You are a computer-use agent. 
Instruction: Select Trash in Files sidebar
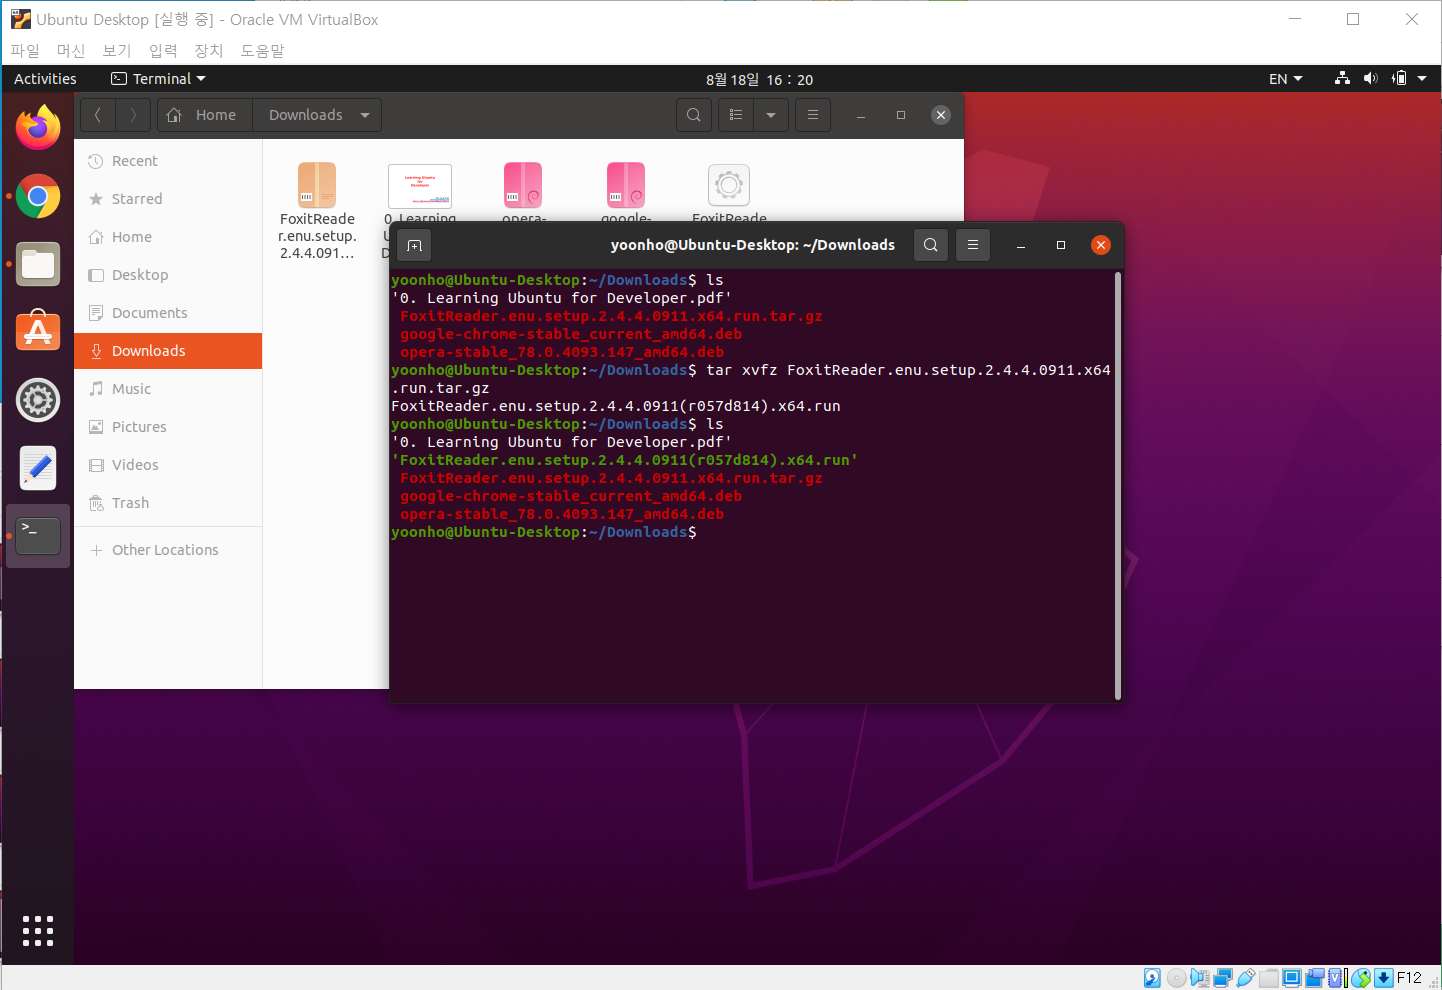point(168,503)
